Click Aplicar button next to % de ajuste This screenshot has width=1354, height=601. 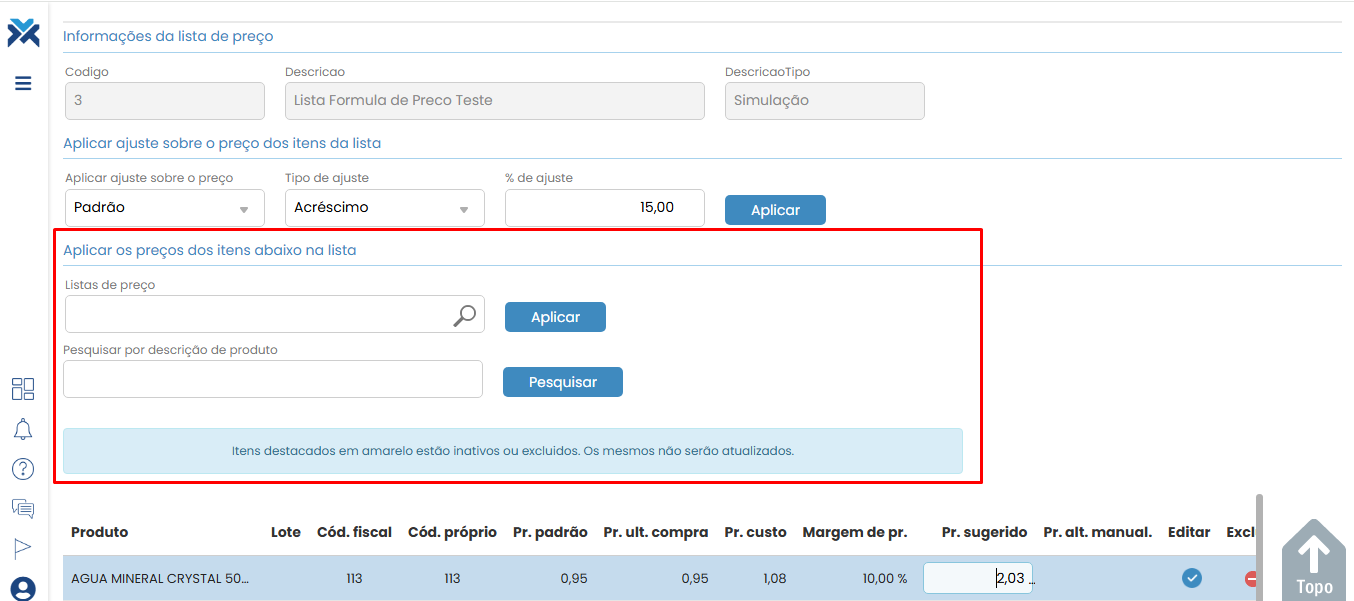click(x=775, y=210)
